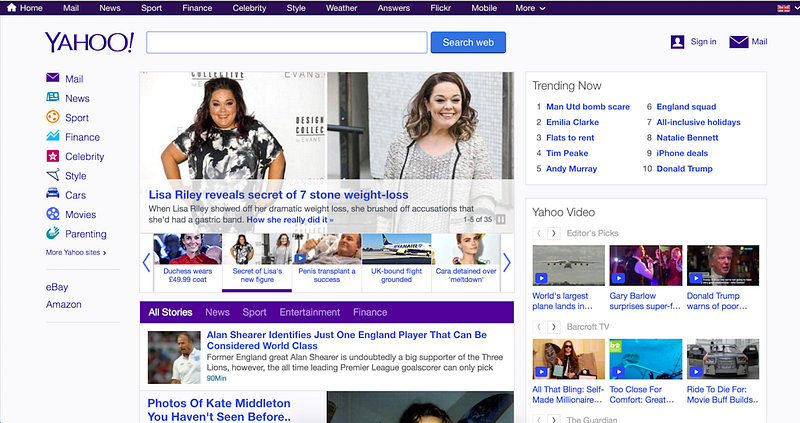Switch to the Entertainment stories tab

tap(310, 312)
